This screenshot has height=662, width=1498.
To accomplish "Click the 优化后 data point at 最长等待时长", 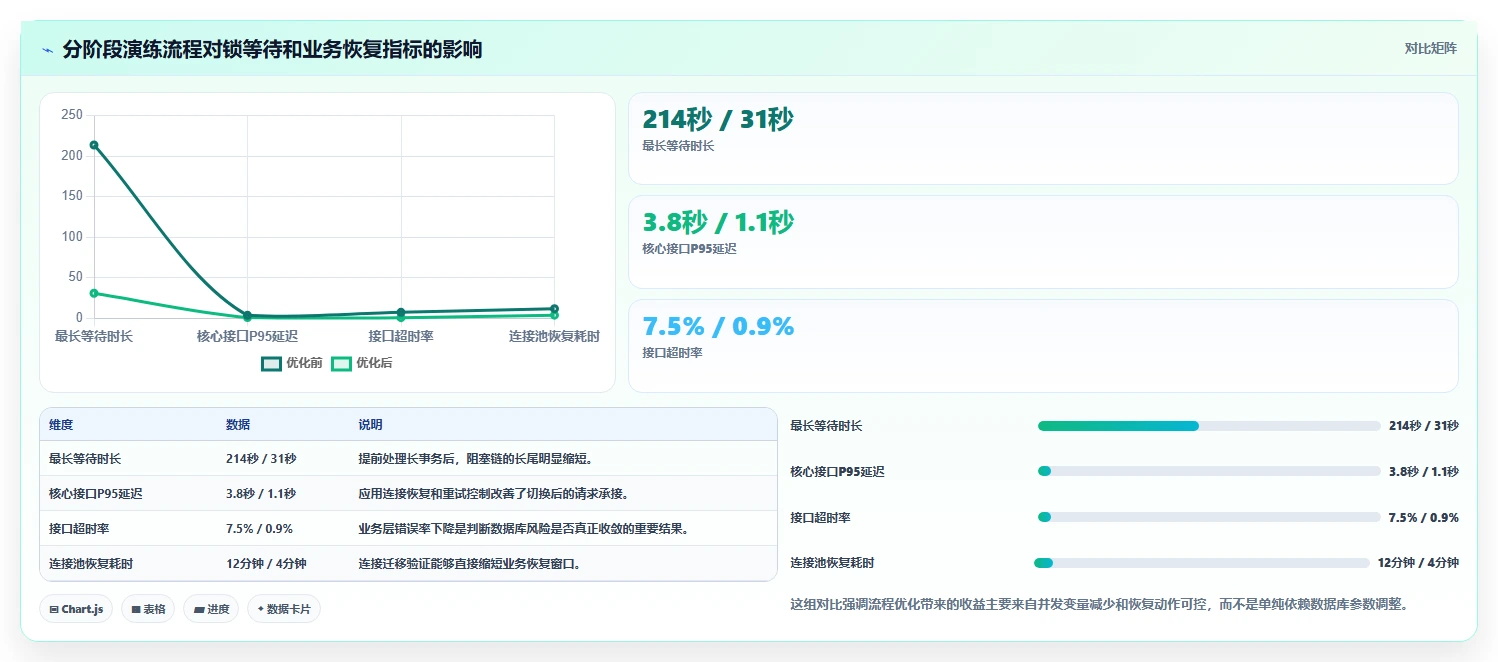I will tap(94, 293).
